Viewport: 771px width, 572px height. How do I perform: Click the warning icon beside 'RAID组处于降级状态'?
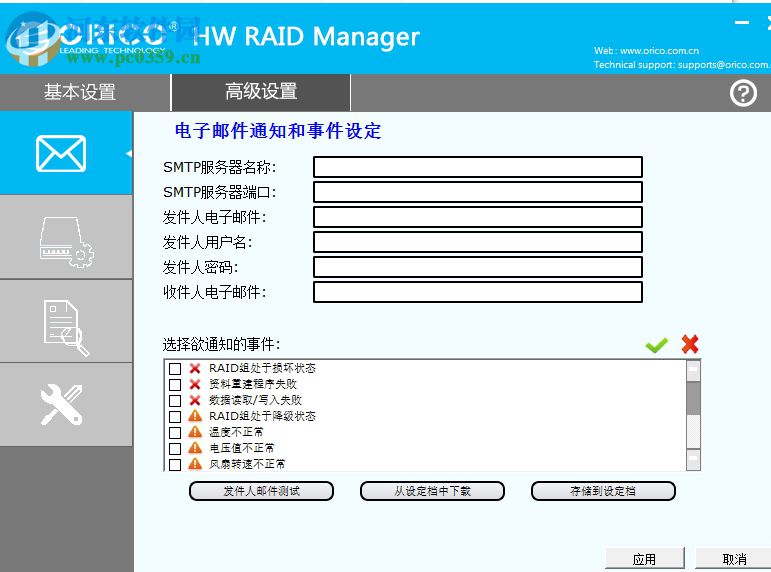(195, 416)
